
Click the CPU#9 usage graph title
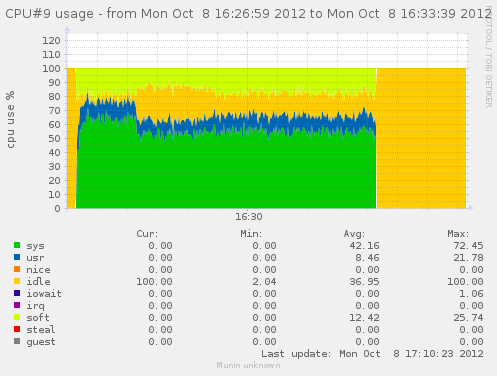pos(248,14)
